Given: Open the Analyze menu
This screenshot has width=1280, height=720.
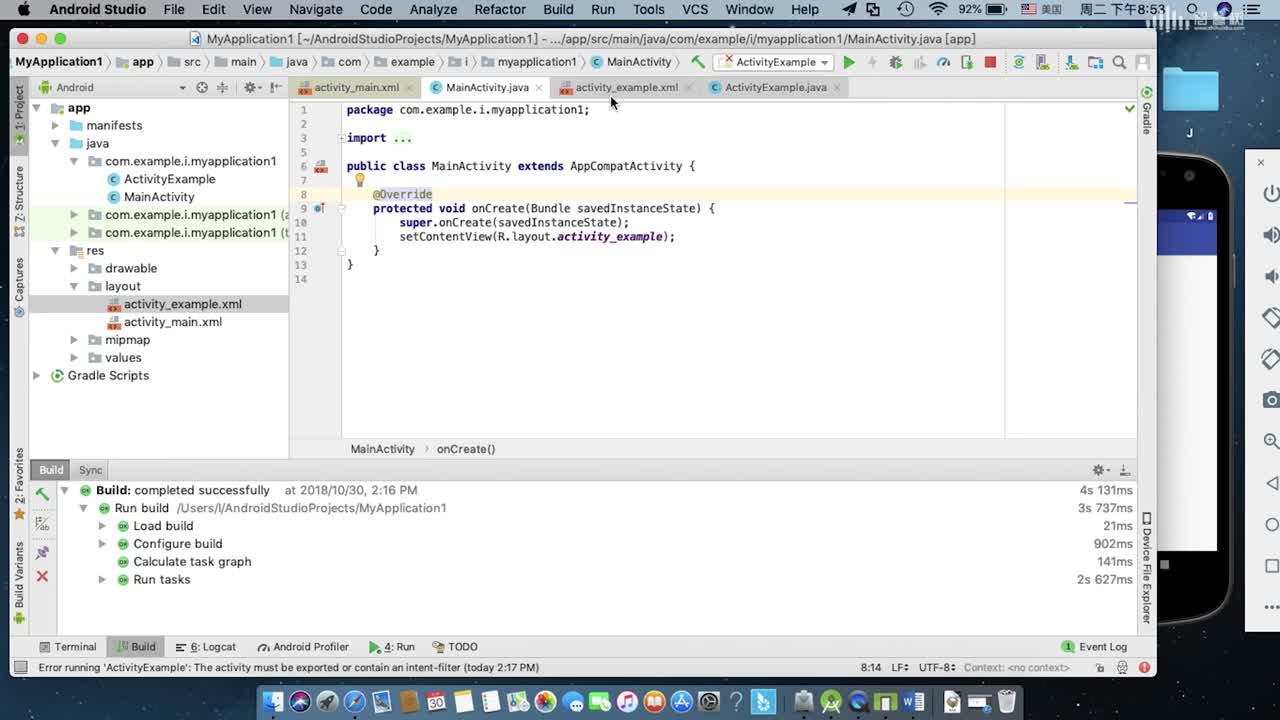Looking at the screenshot, I should point(433,9).
